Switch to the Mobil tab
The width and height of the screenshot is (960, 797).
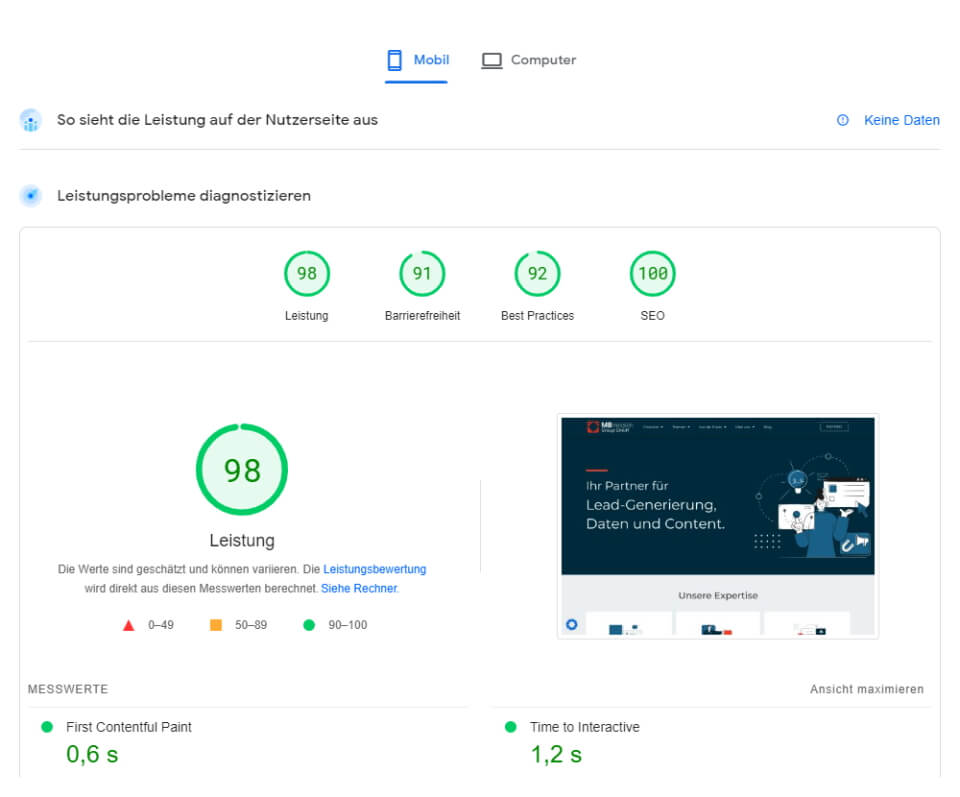[417, 60]
